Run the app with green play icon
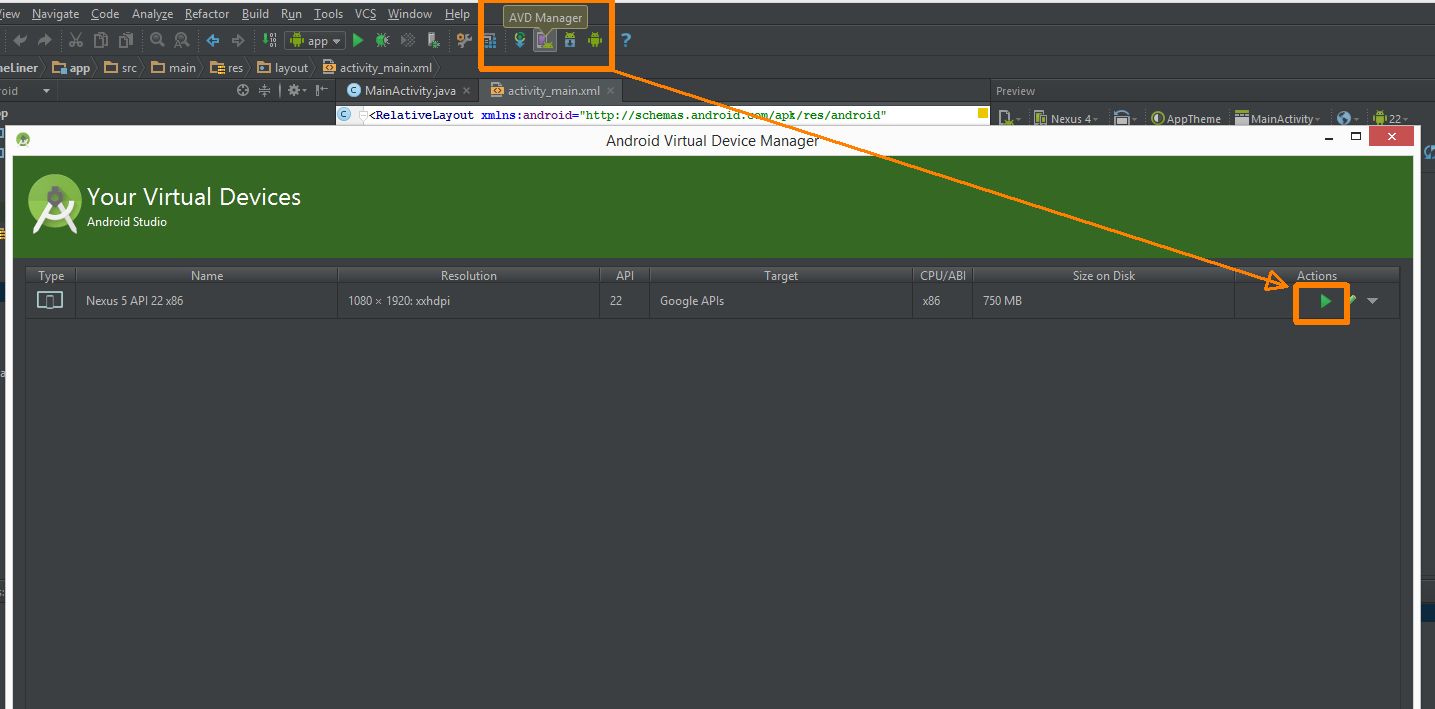1435x709 pixels. click(358, 40)
